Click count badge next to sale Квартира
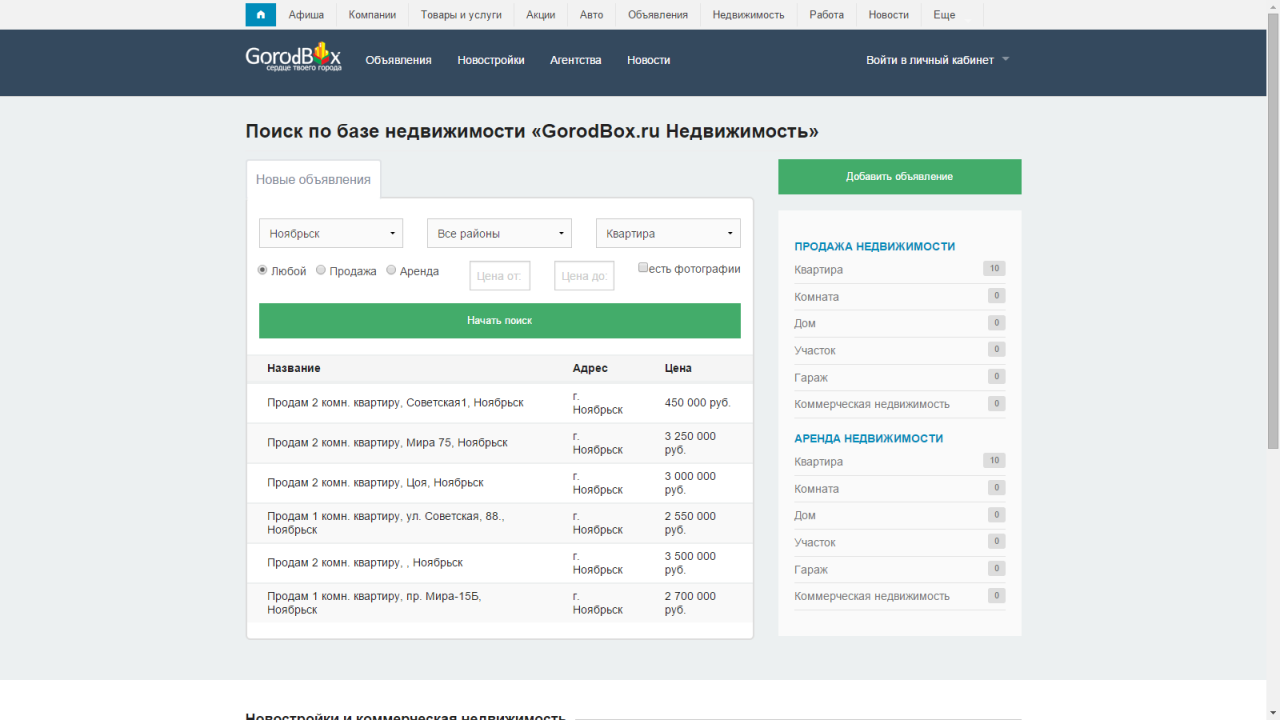Viewport: 1280px width, 720px height. tap(994, 269)
